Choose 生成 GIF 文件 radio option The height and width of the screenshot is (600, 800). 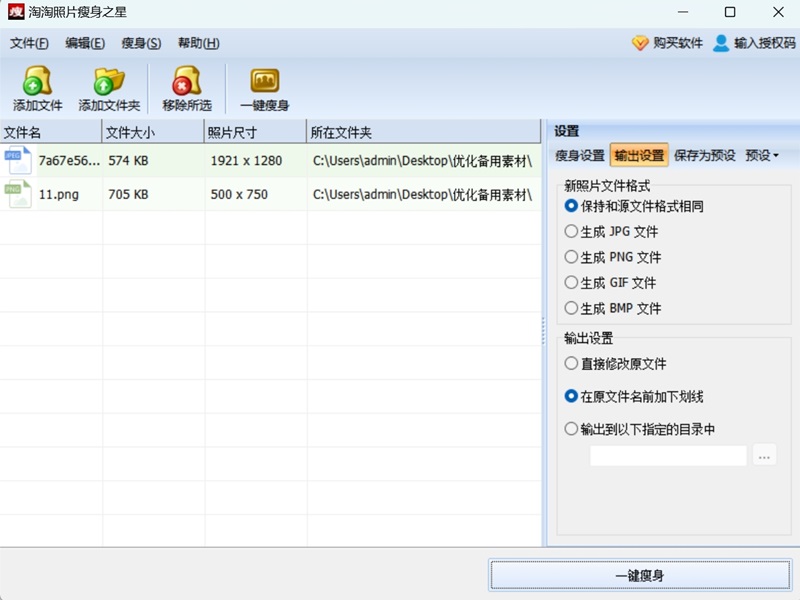(x=571, y=283)
